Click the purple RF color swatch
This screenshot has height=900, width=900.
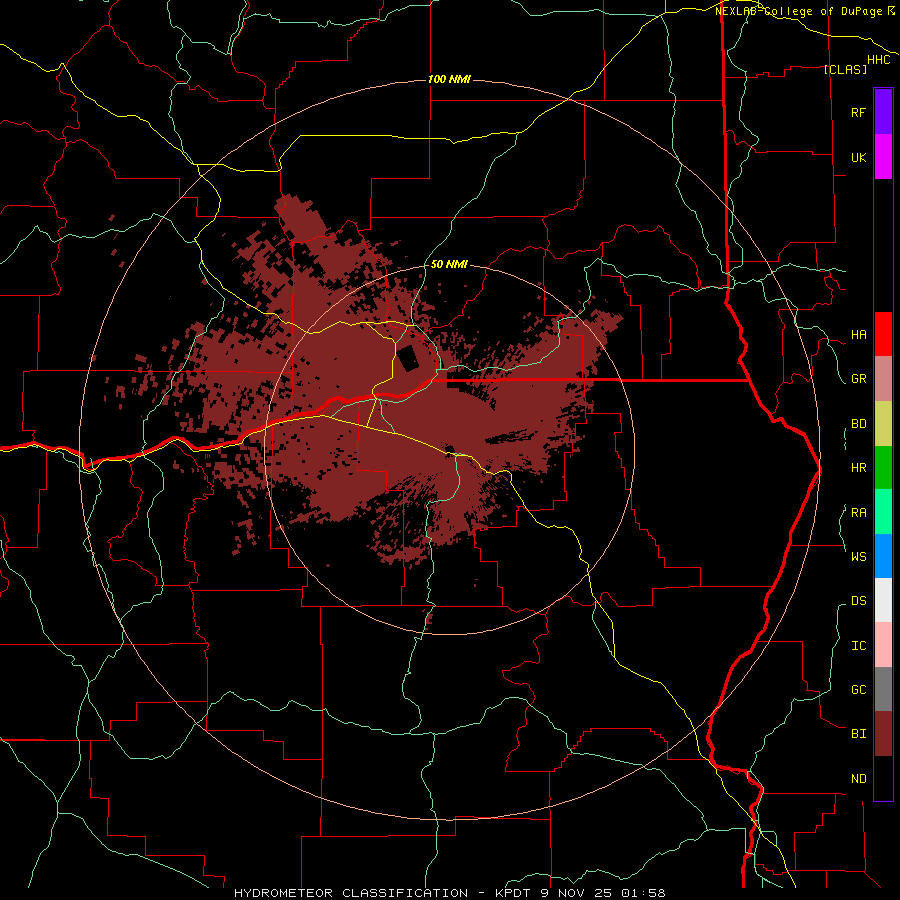point(883,112)
